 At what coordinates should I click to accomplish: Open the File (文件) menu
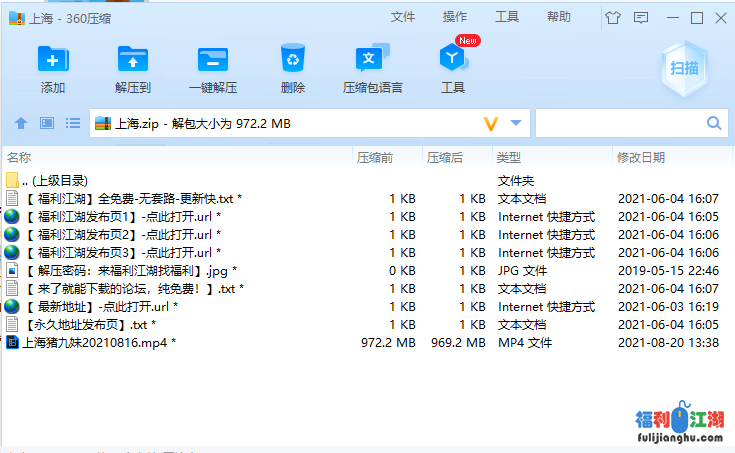click(403, 17)
